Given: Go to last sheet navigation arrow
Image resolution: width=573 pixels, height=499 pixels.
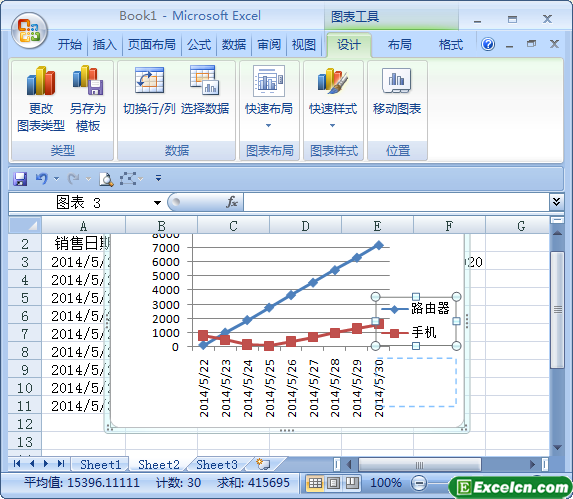Looking at the screenshot, I should pyautogui.click(x=61, y=464).
